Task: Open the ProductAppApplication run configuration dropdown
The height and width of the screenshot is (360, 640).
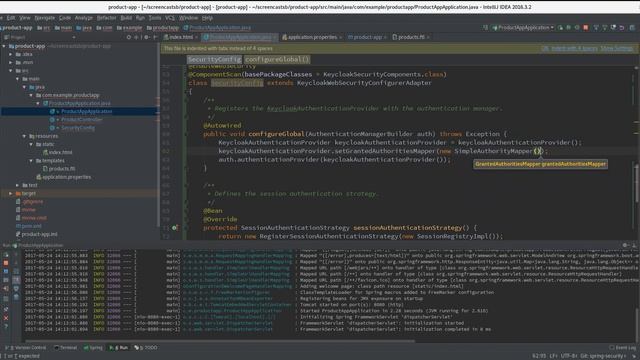Action: coord(523,28)
